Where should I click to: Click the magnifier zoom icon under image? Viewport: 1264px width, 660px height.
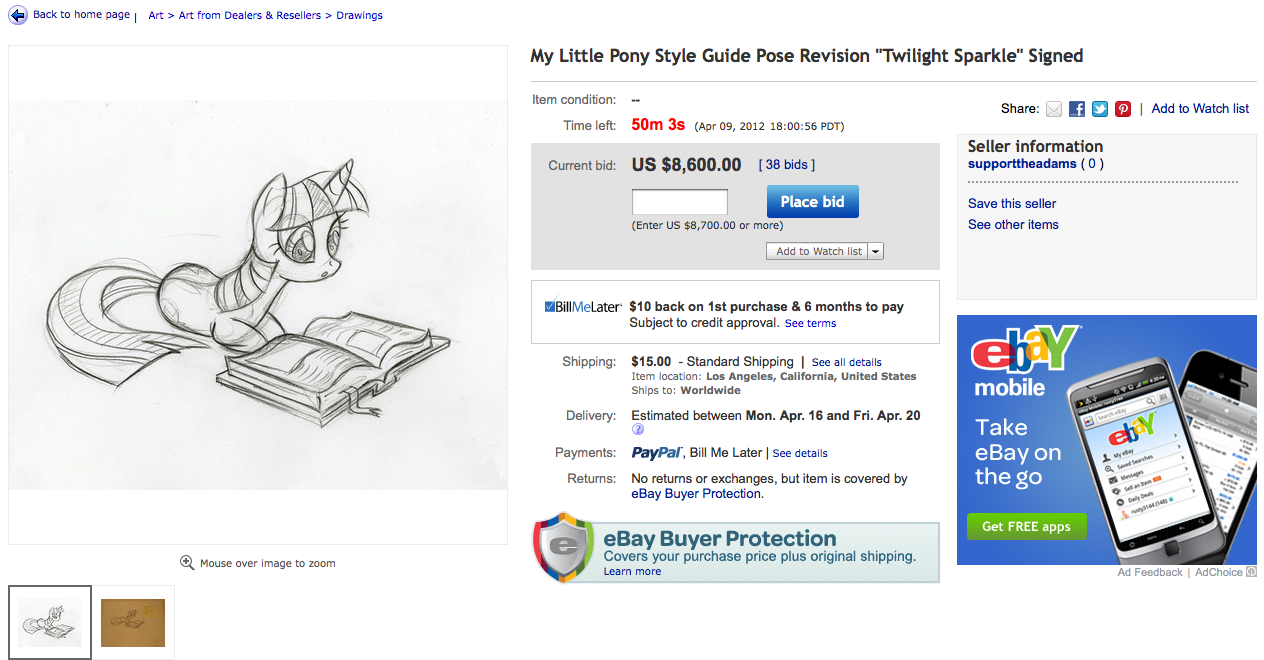187,563
